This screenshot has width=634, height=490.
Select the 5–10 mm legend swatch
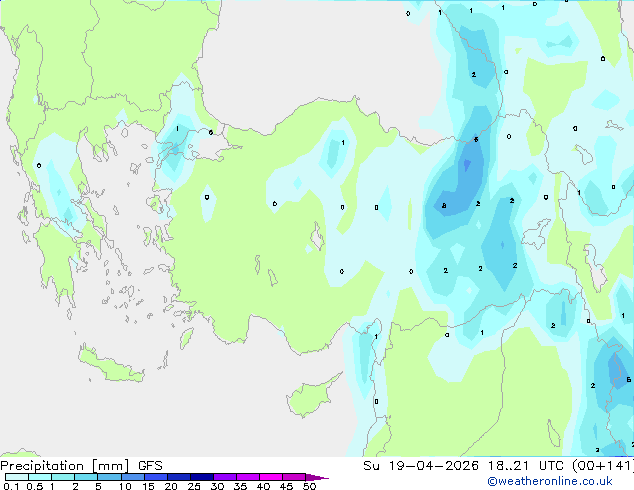109,477
